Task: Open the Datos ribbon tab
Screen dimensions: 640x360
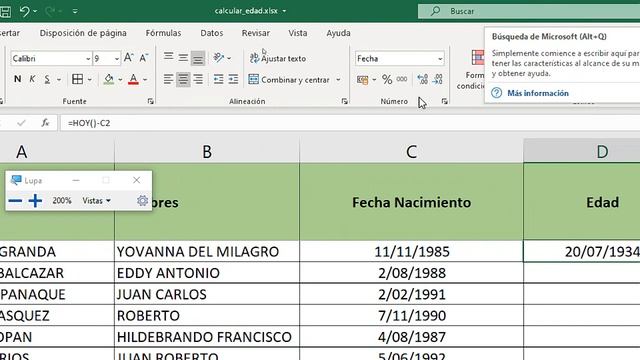Action: 211,33
